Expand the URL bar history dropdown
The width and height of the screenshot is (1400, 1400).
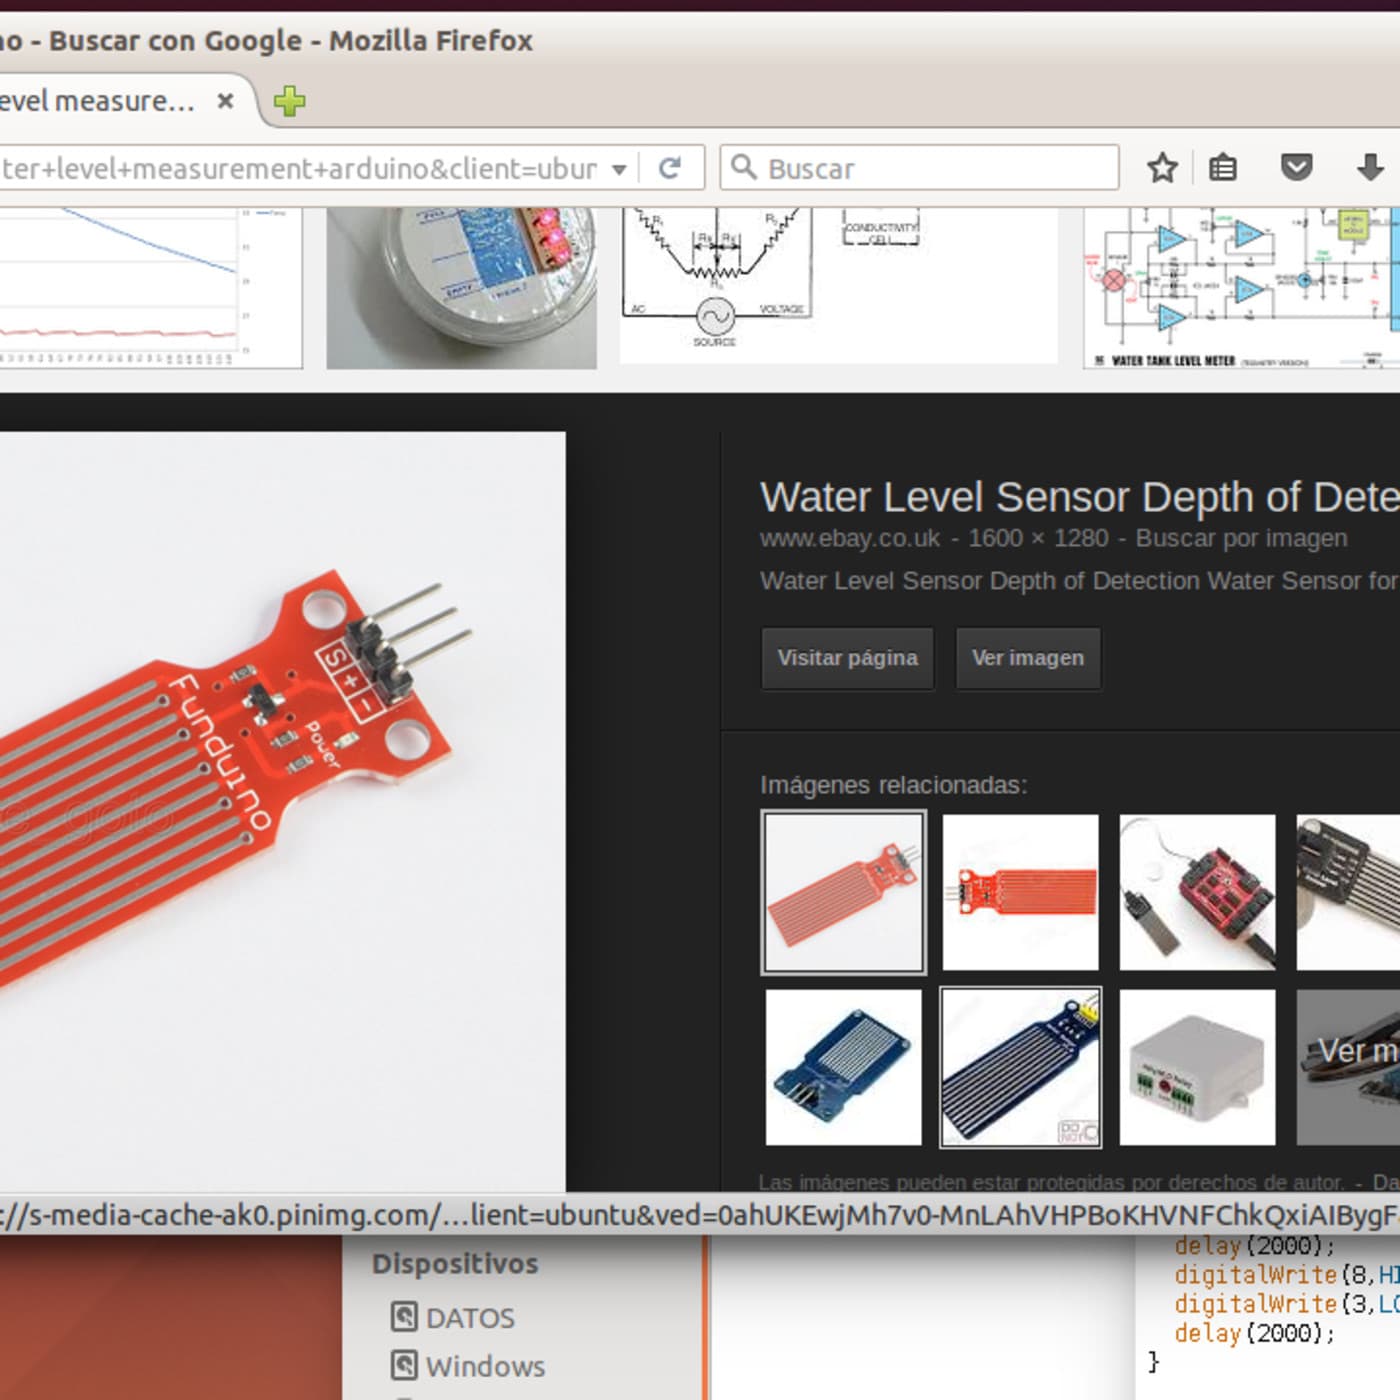point(619,169)
